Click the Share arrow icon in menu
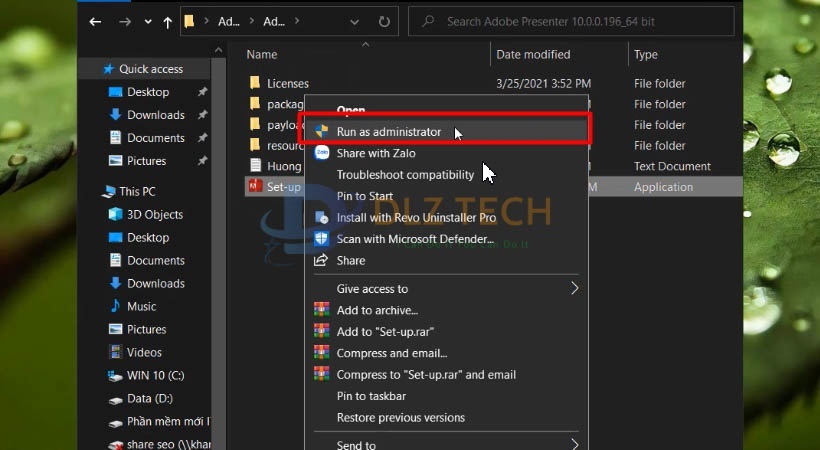The image size is (820, 450). point(321,260)
